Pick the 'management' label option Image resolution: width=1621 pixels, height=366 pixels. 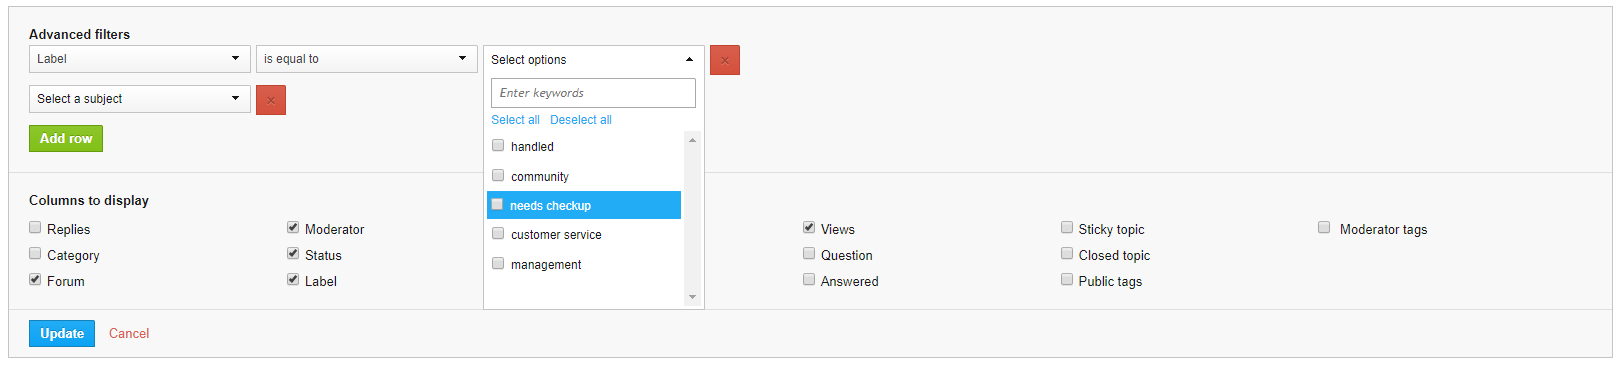[546, 265]
